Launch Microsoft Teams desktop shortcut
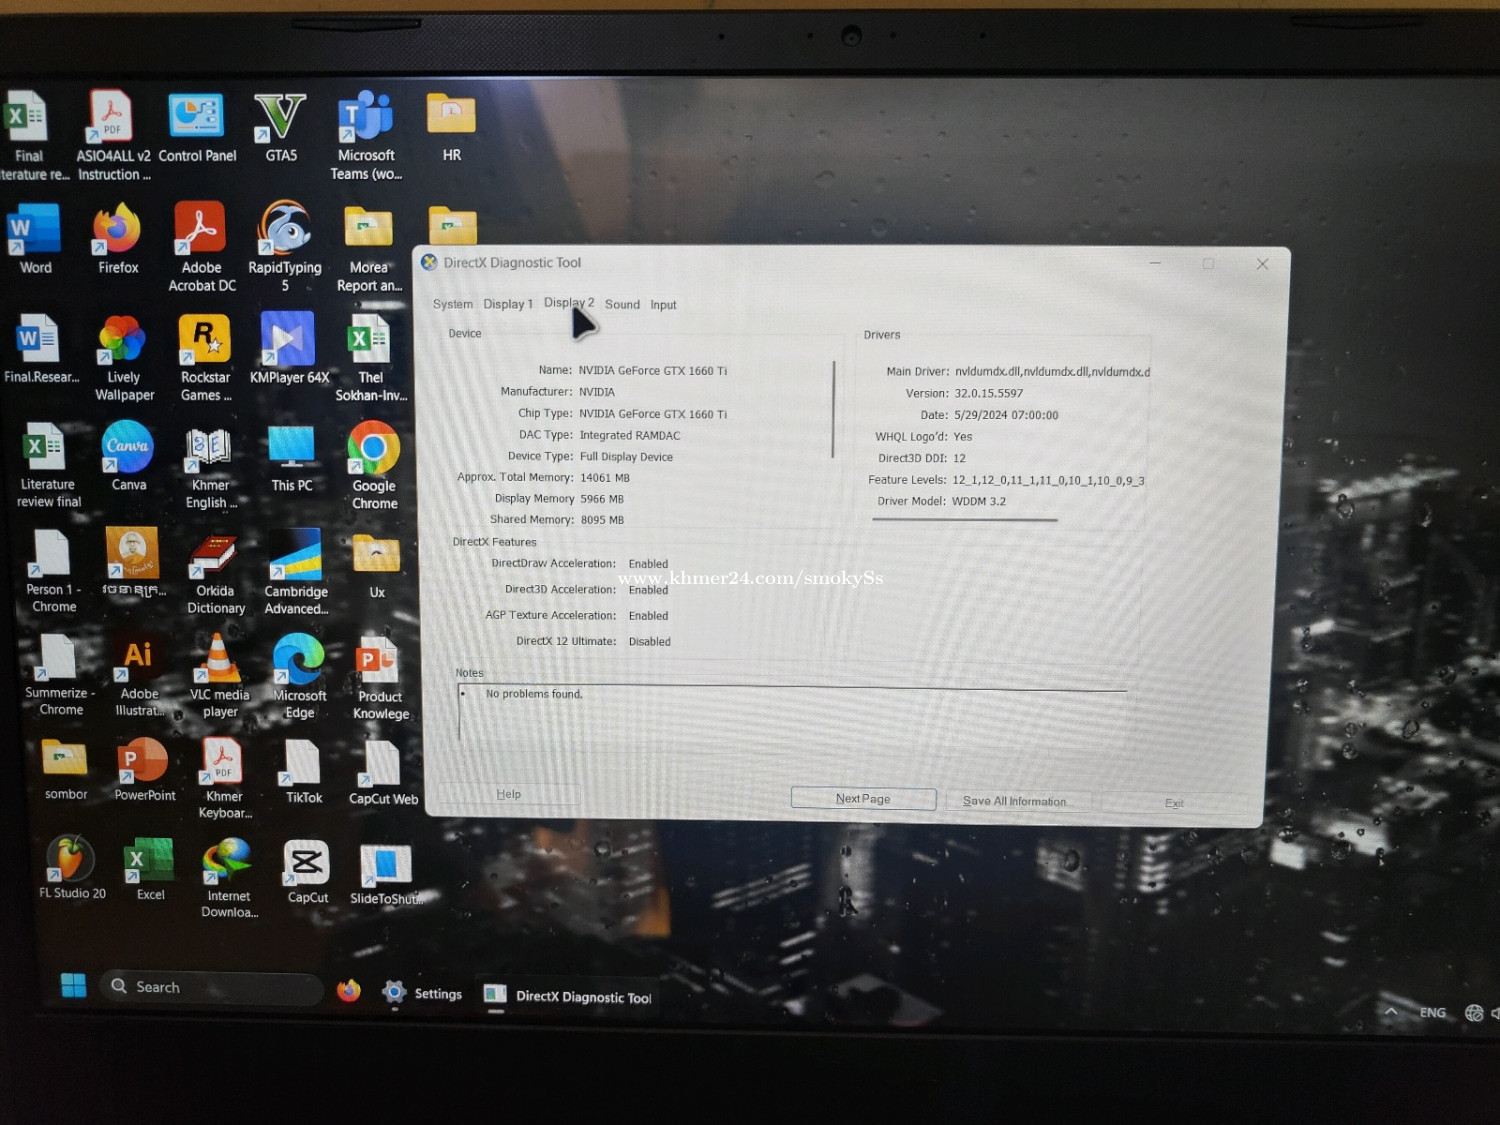 [366, 135]
